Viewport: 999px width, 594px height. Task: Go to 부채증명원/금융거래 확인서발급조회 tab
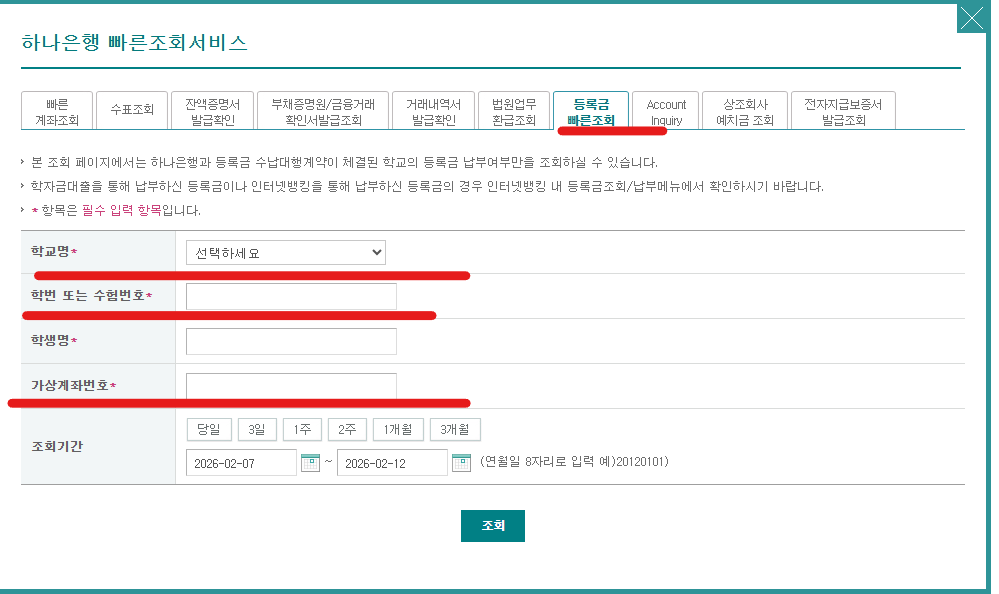[x=323, y=111]
